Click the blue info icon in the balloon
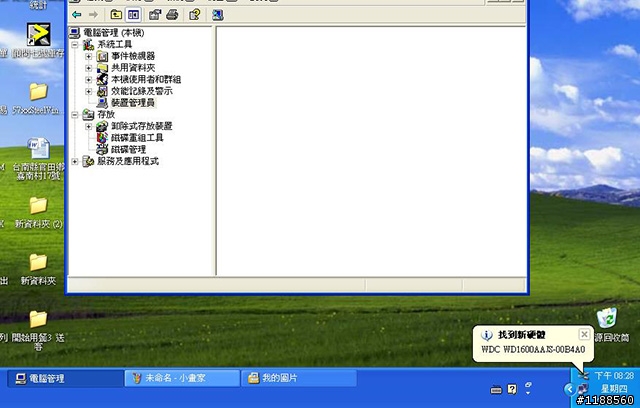640x408 pixels. click(487, 335)
